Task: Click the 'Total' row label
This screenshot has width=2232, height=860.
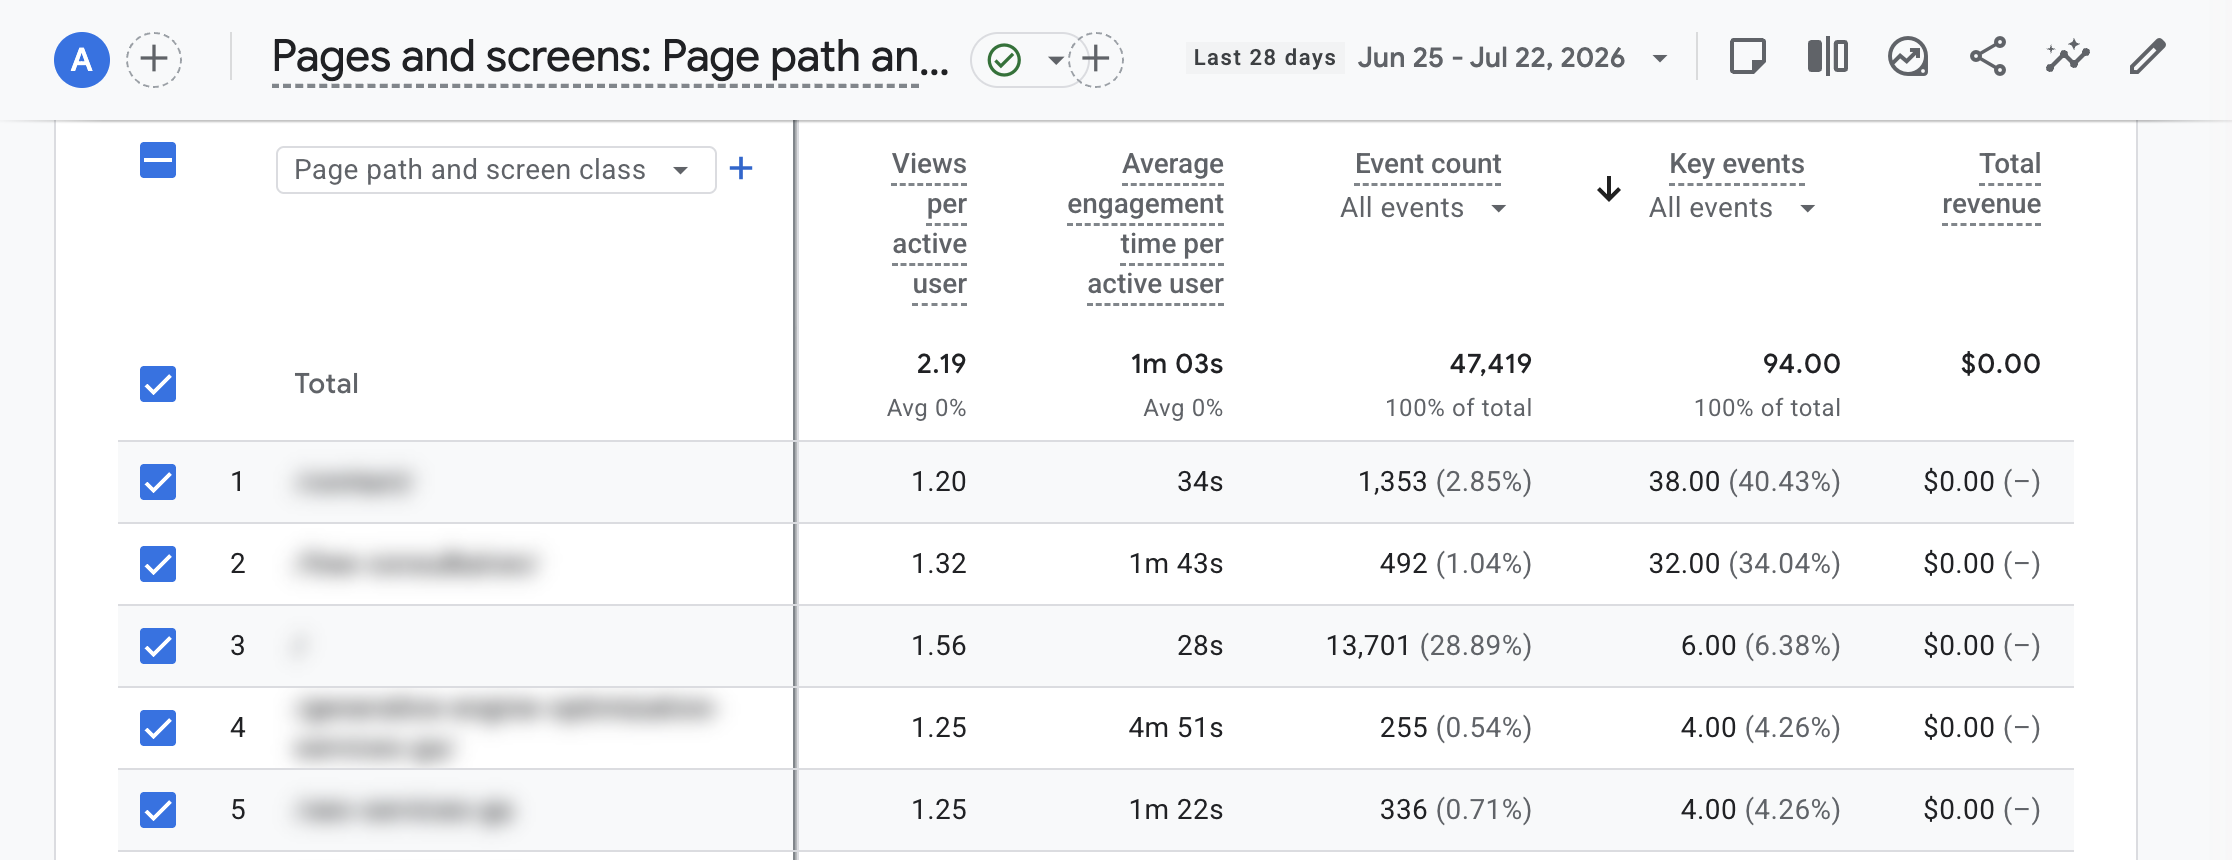Action: click(326, 384)
